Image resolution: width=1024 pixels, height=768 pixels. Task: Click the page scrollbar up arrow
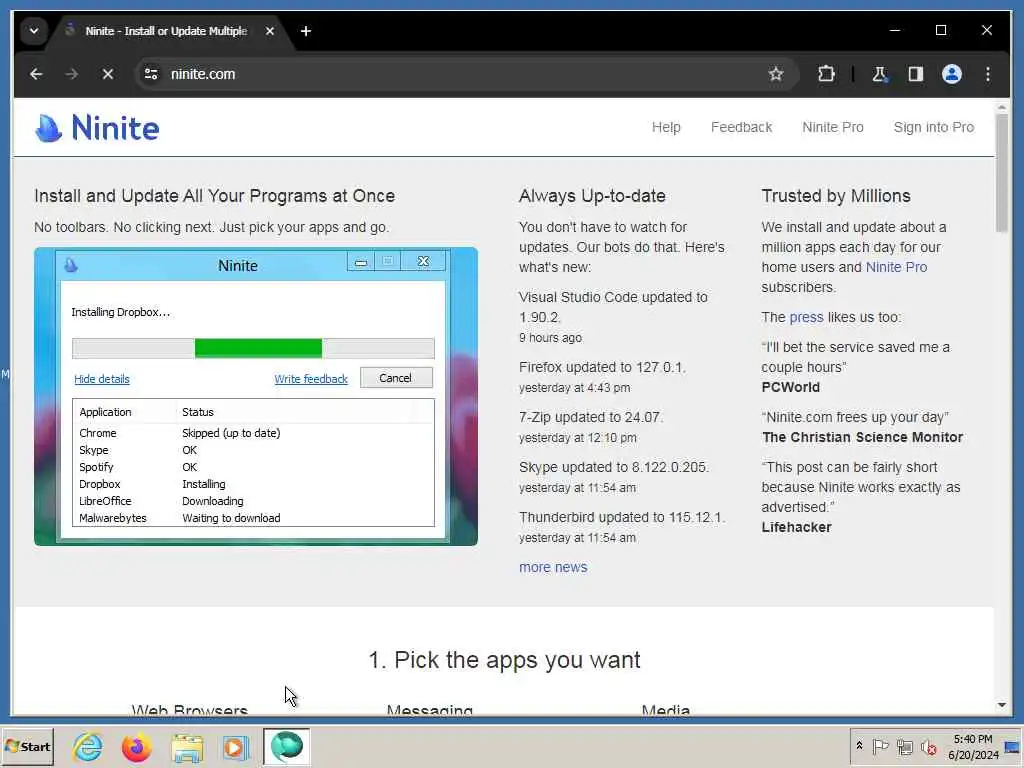(1002, 106)
